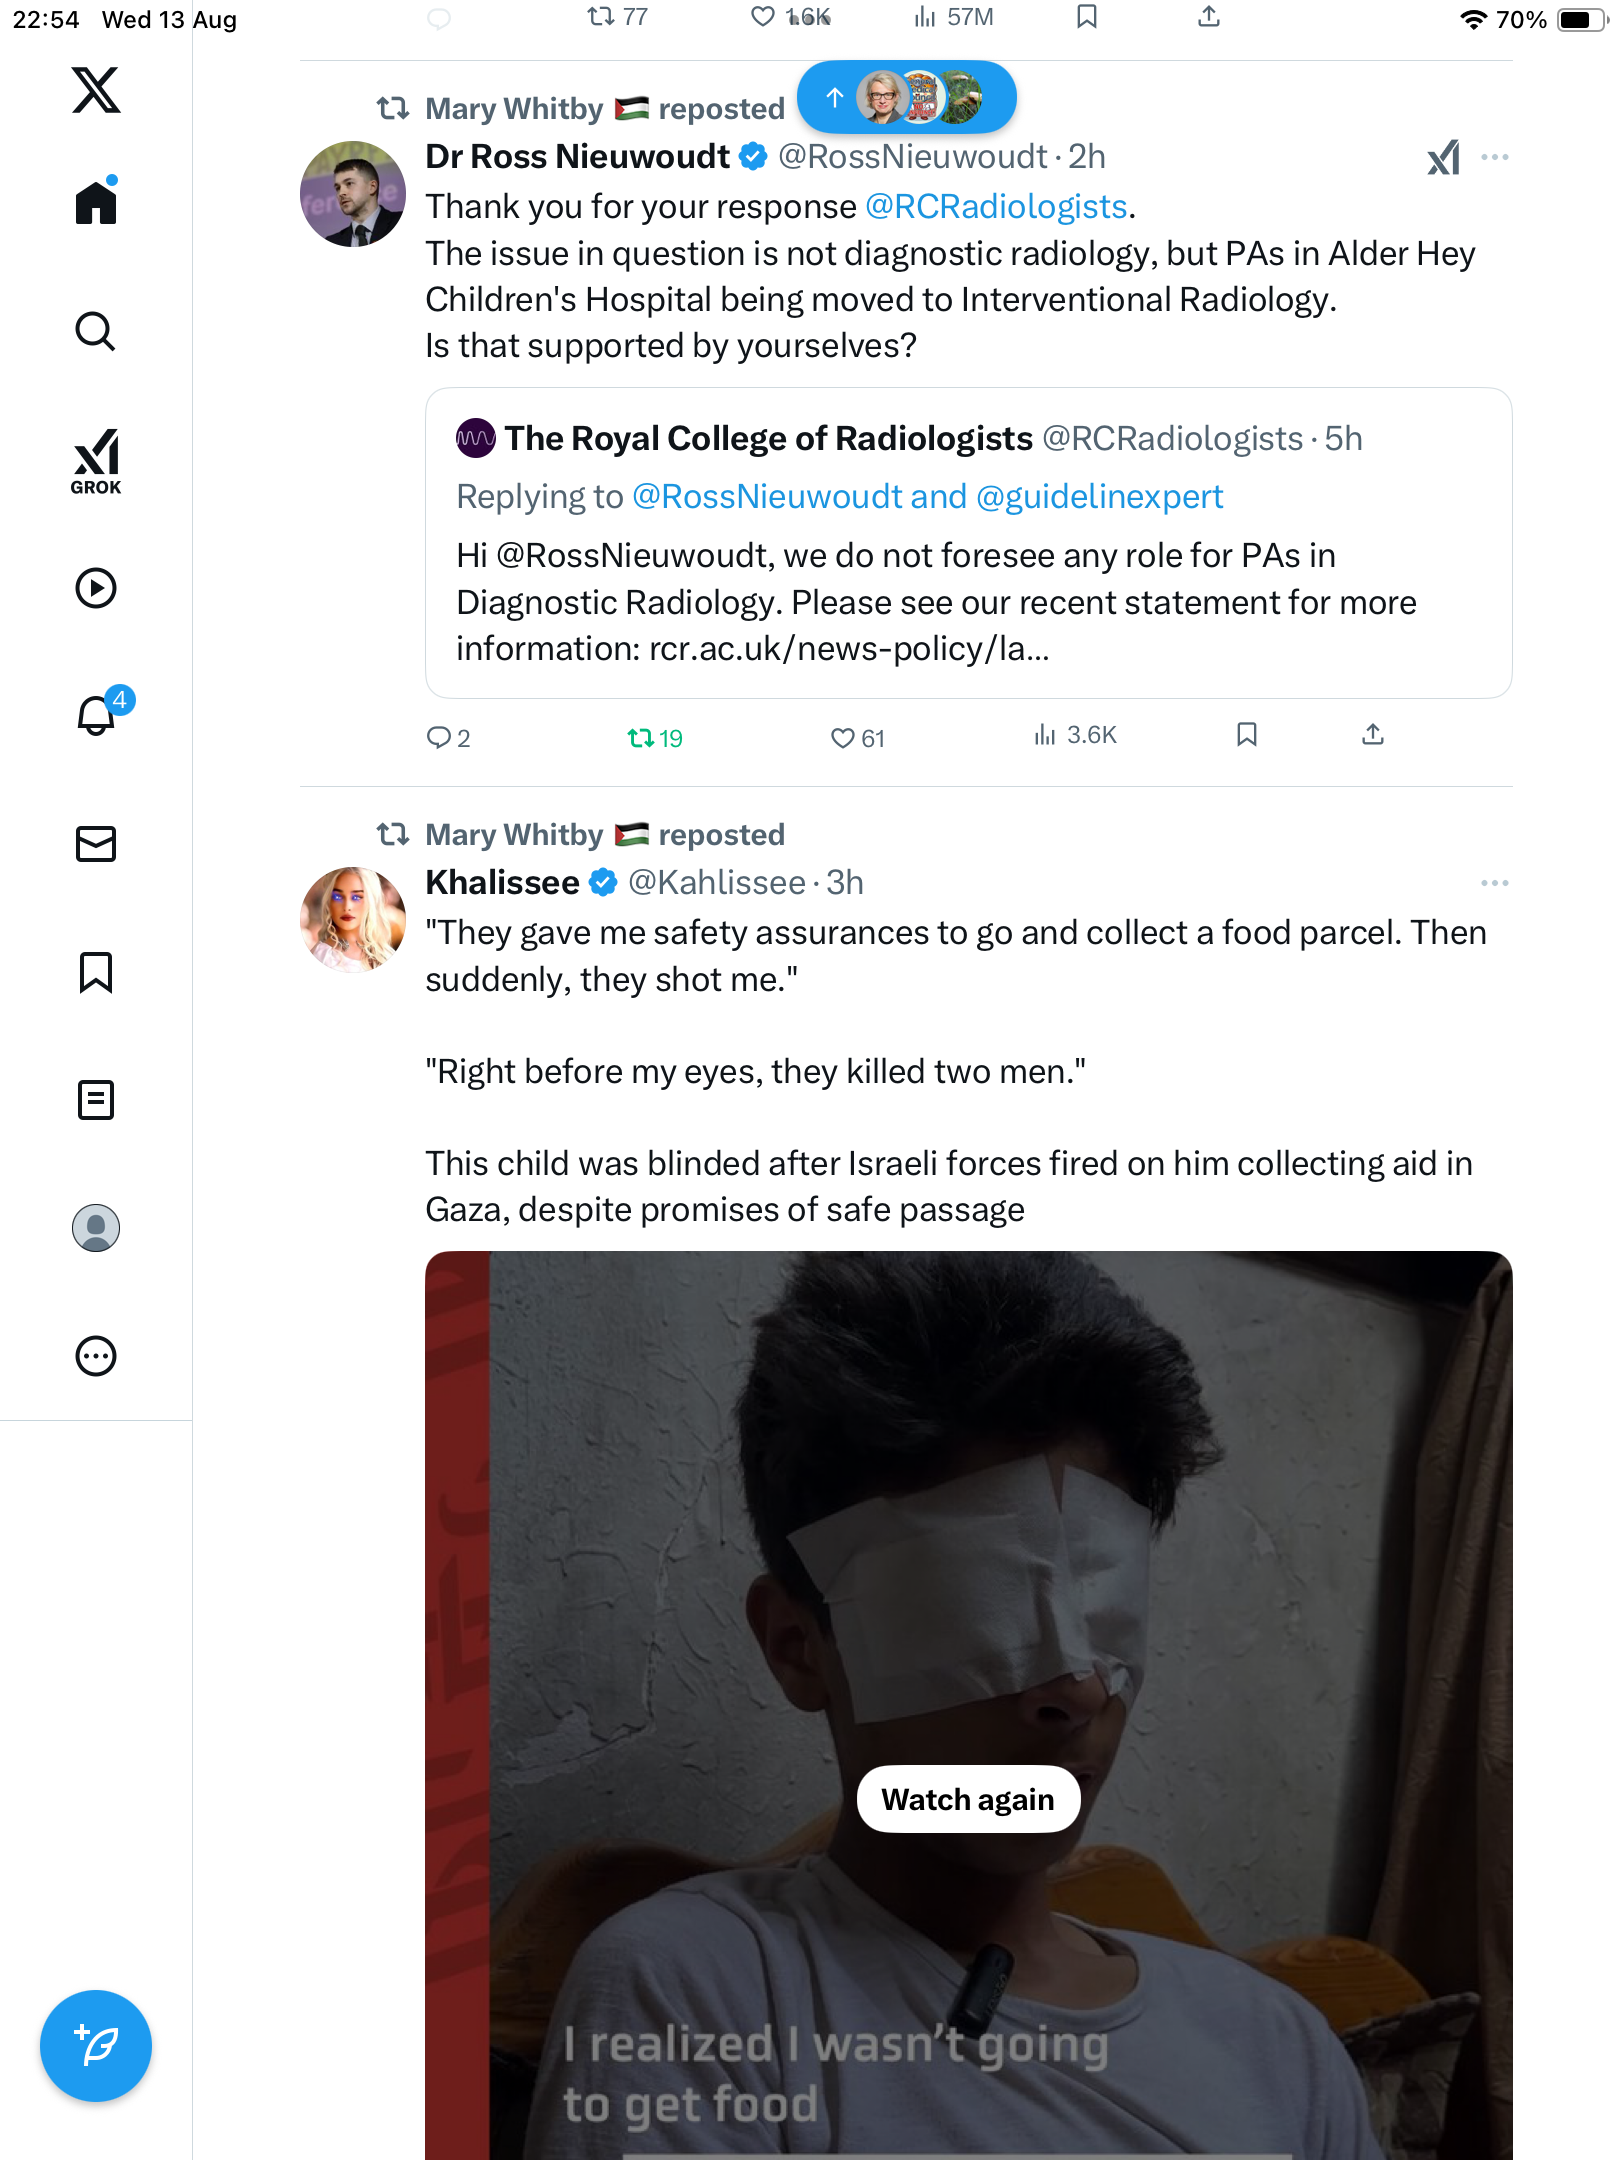Open the video play tab icon
Screen dimensions: 1620x2160
click(96, 588)
